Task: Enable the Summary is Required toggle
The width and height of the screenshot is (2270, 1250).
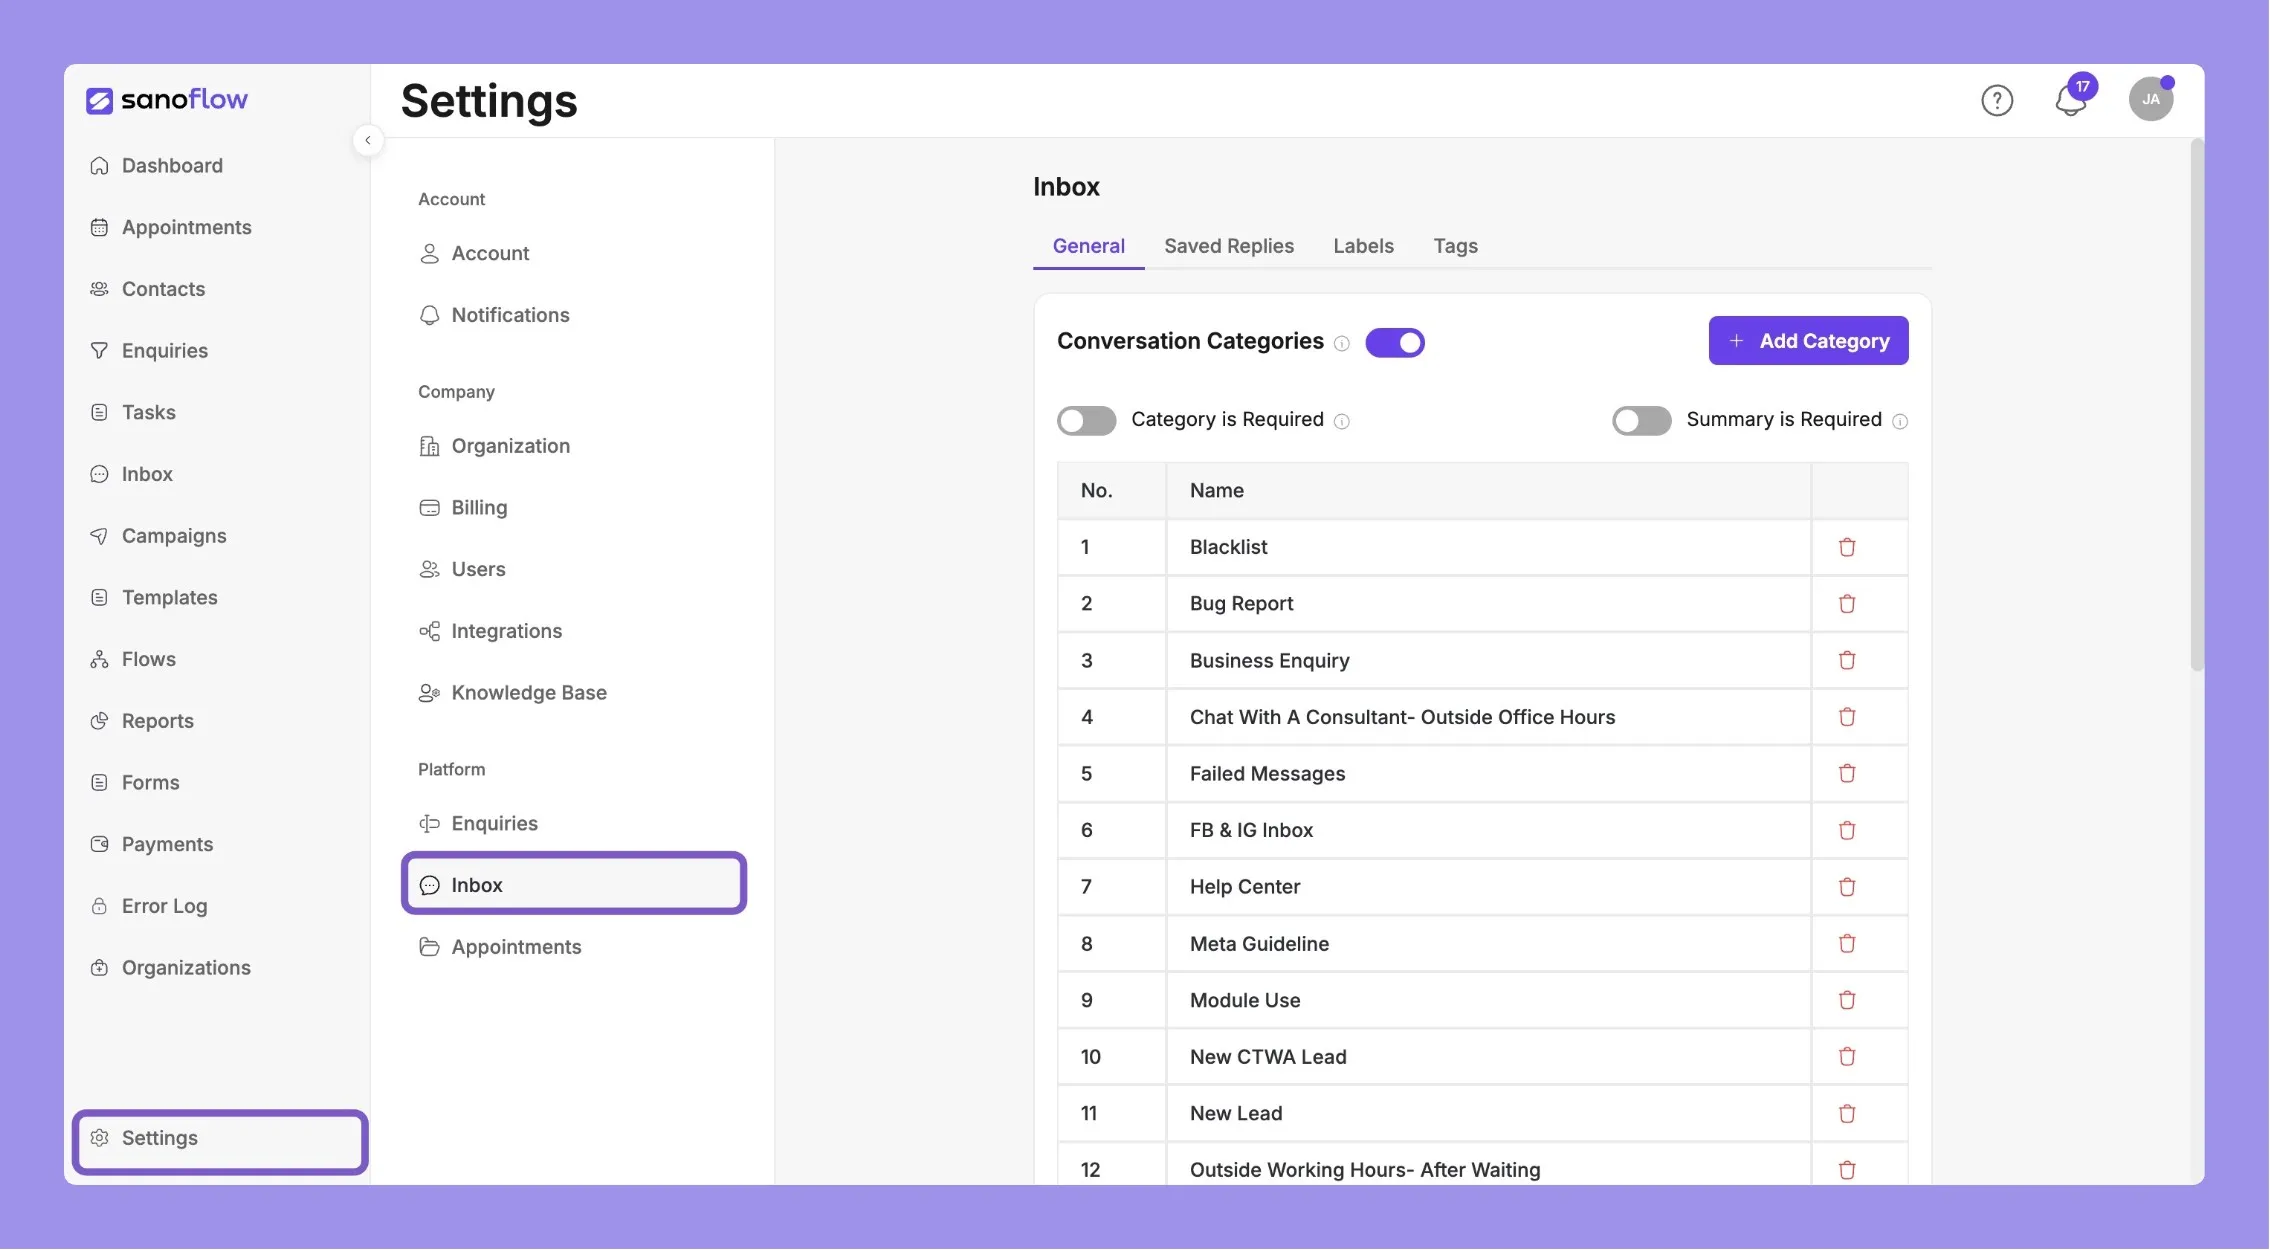Action: pyautogui.click(x=1642, y=420)
